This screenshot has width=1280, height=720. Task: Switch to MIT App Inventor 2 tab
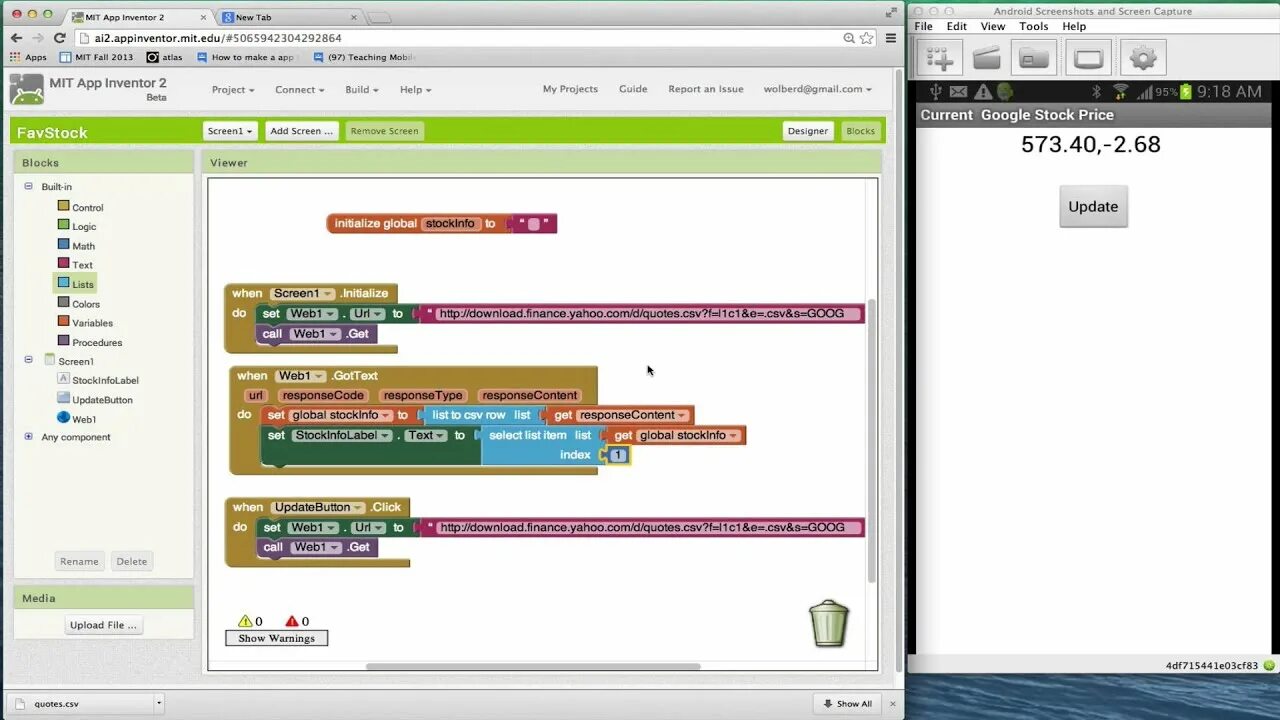(140, 17)
